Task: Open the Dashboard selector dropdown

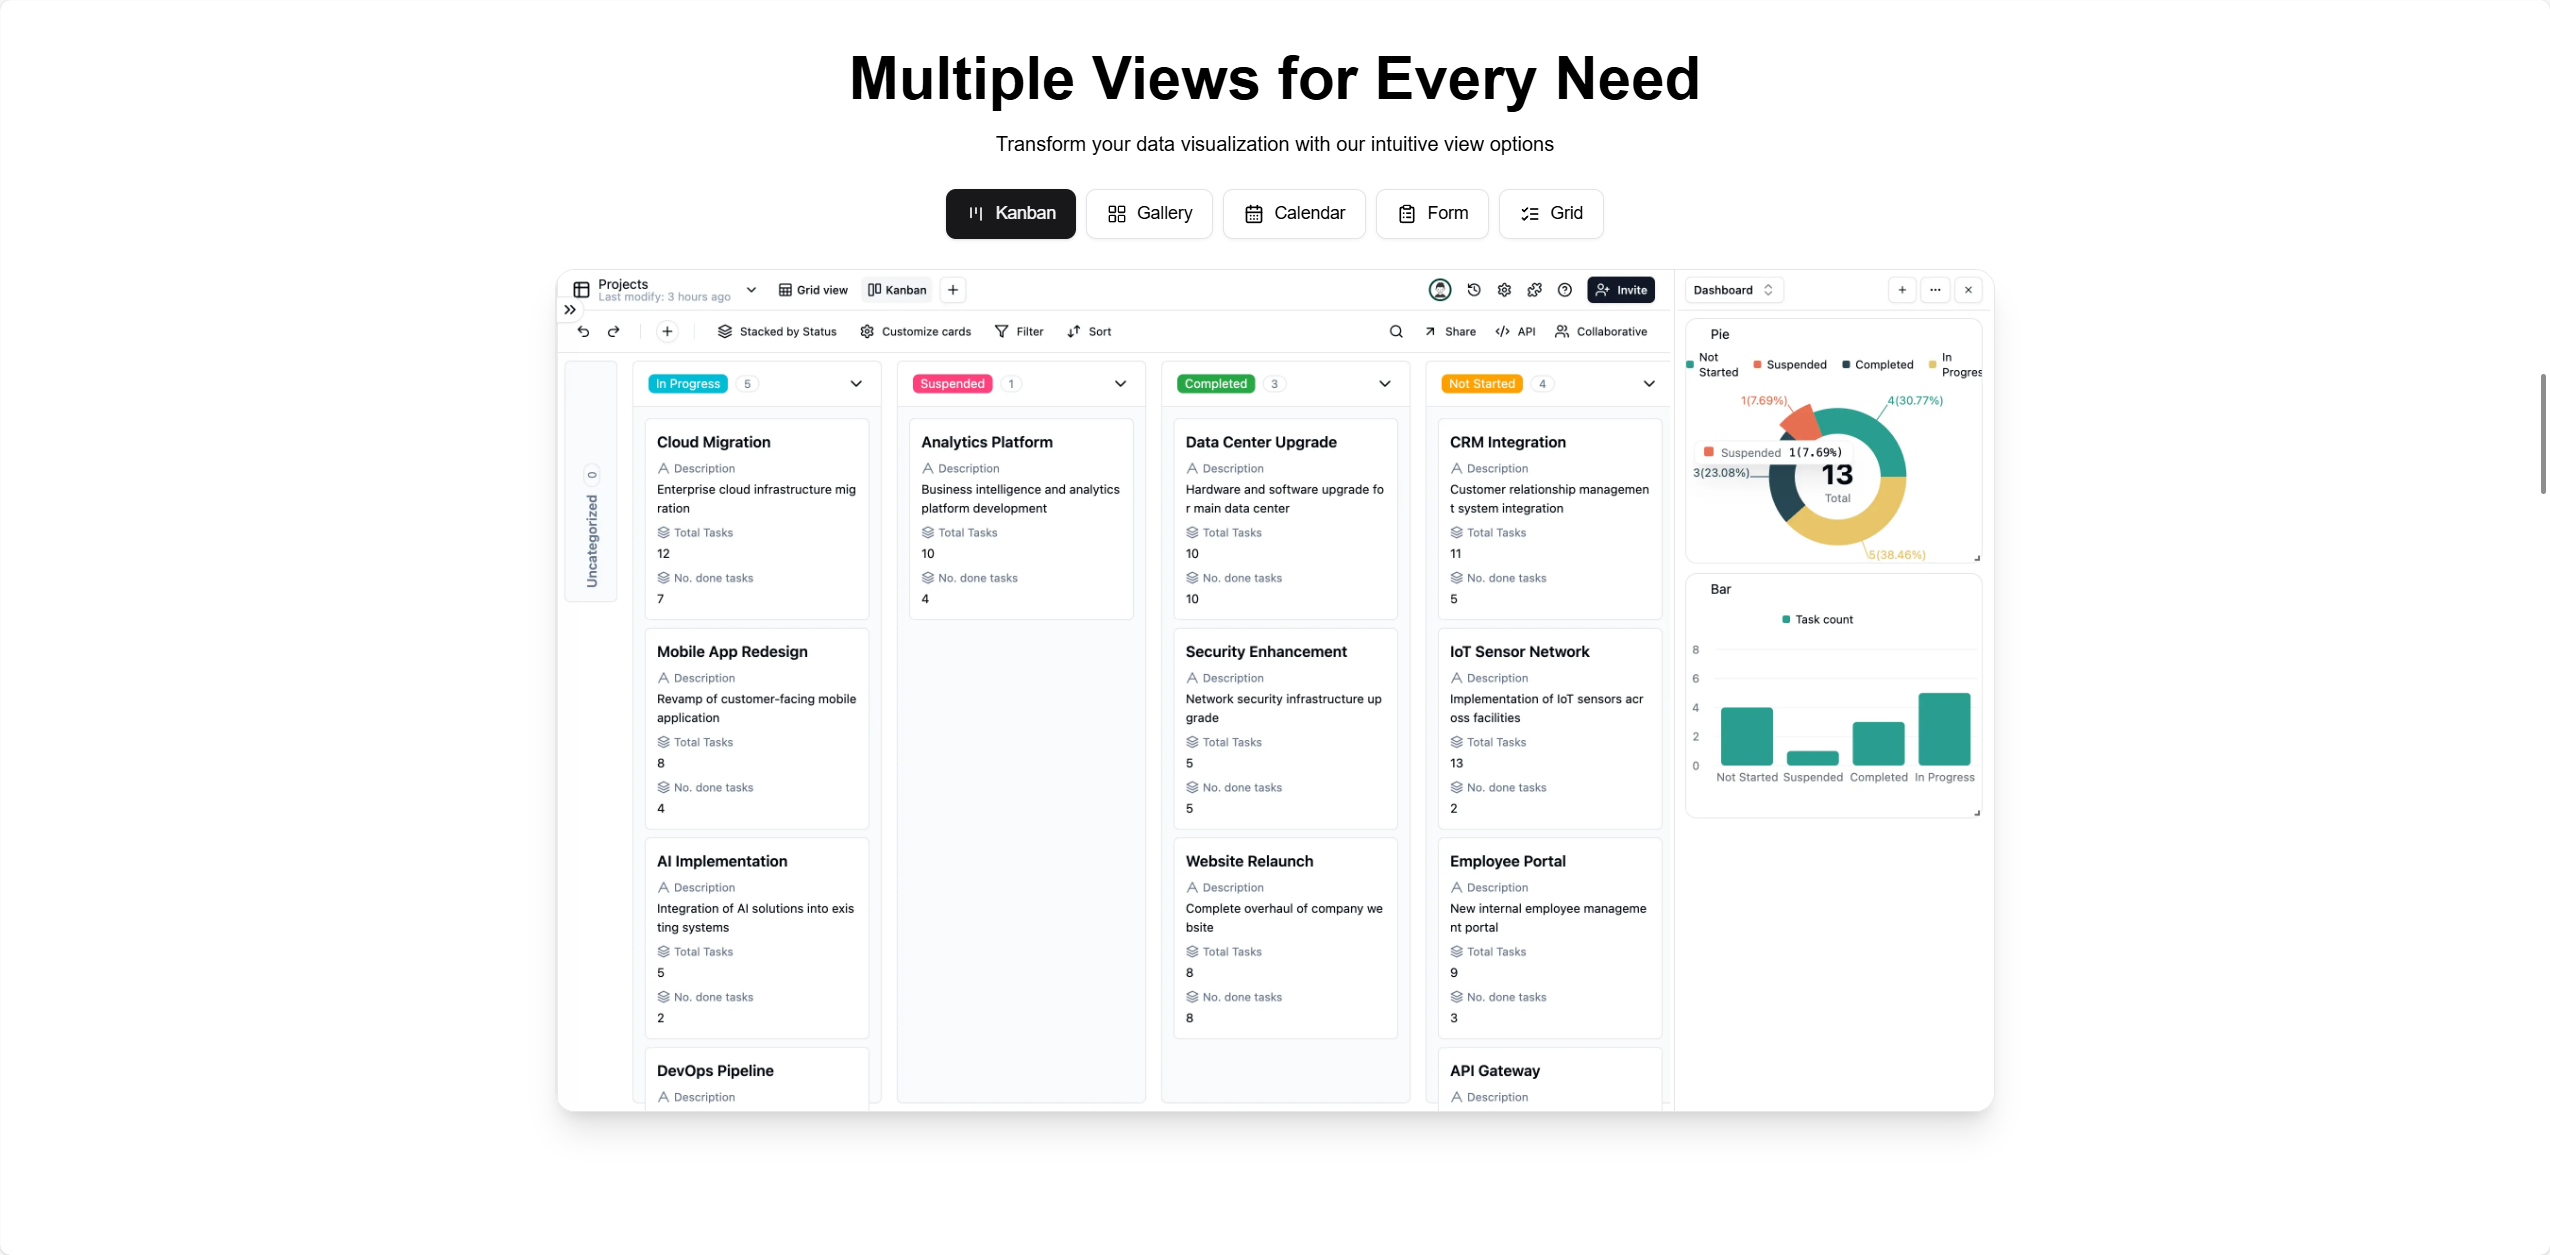Action: [x=1733, y=290]
